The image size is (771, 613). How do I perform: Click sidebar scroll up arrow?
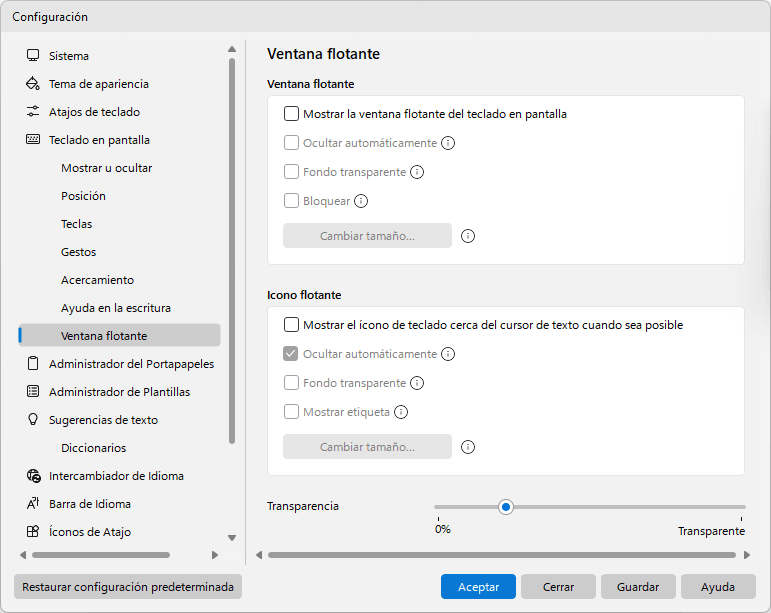click(x=232, y=49)
